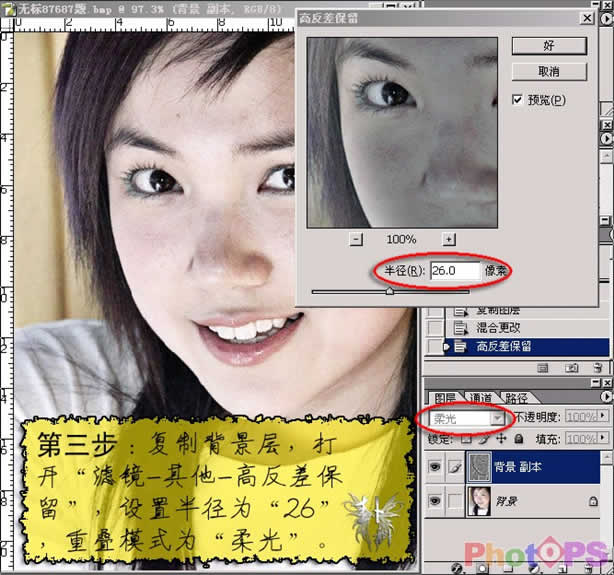Close the 高反差保留 dialog

587,18
